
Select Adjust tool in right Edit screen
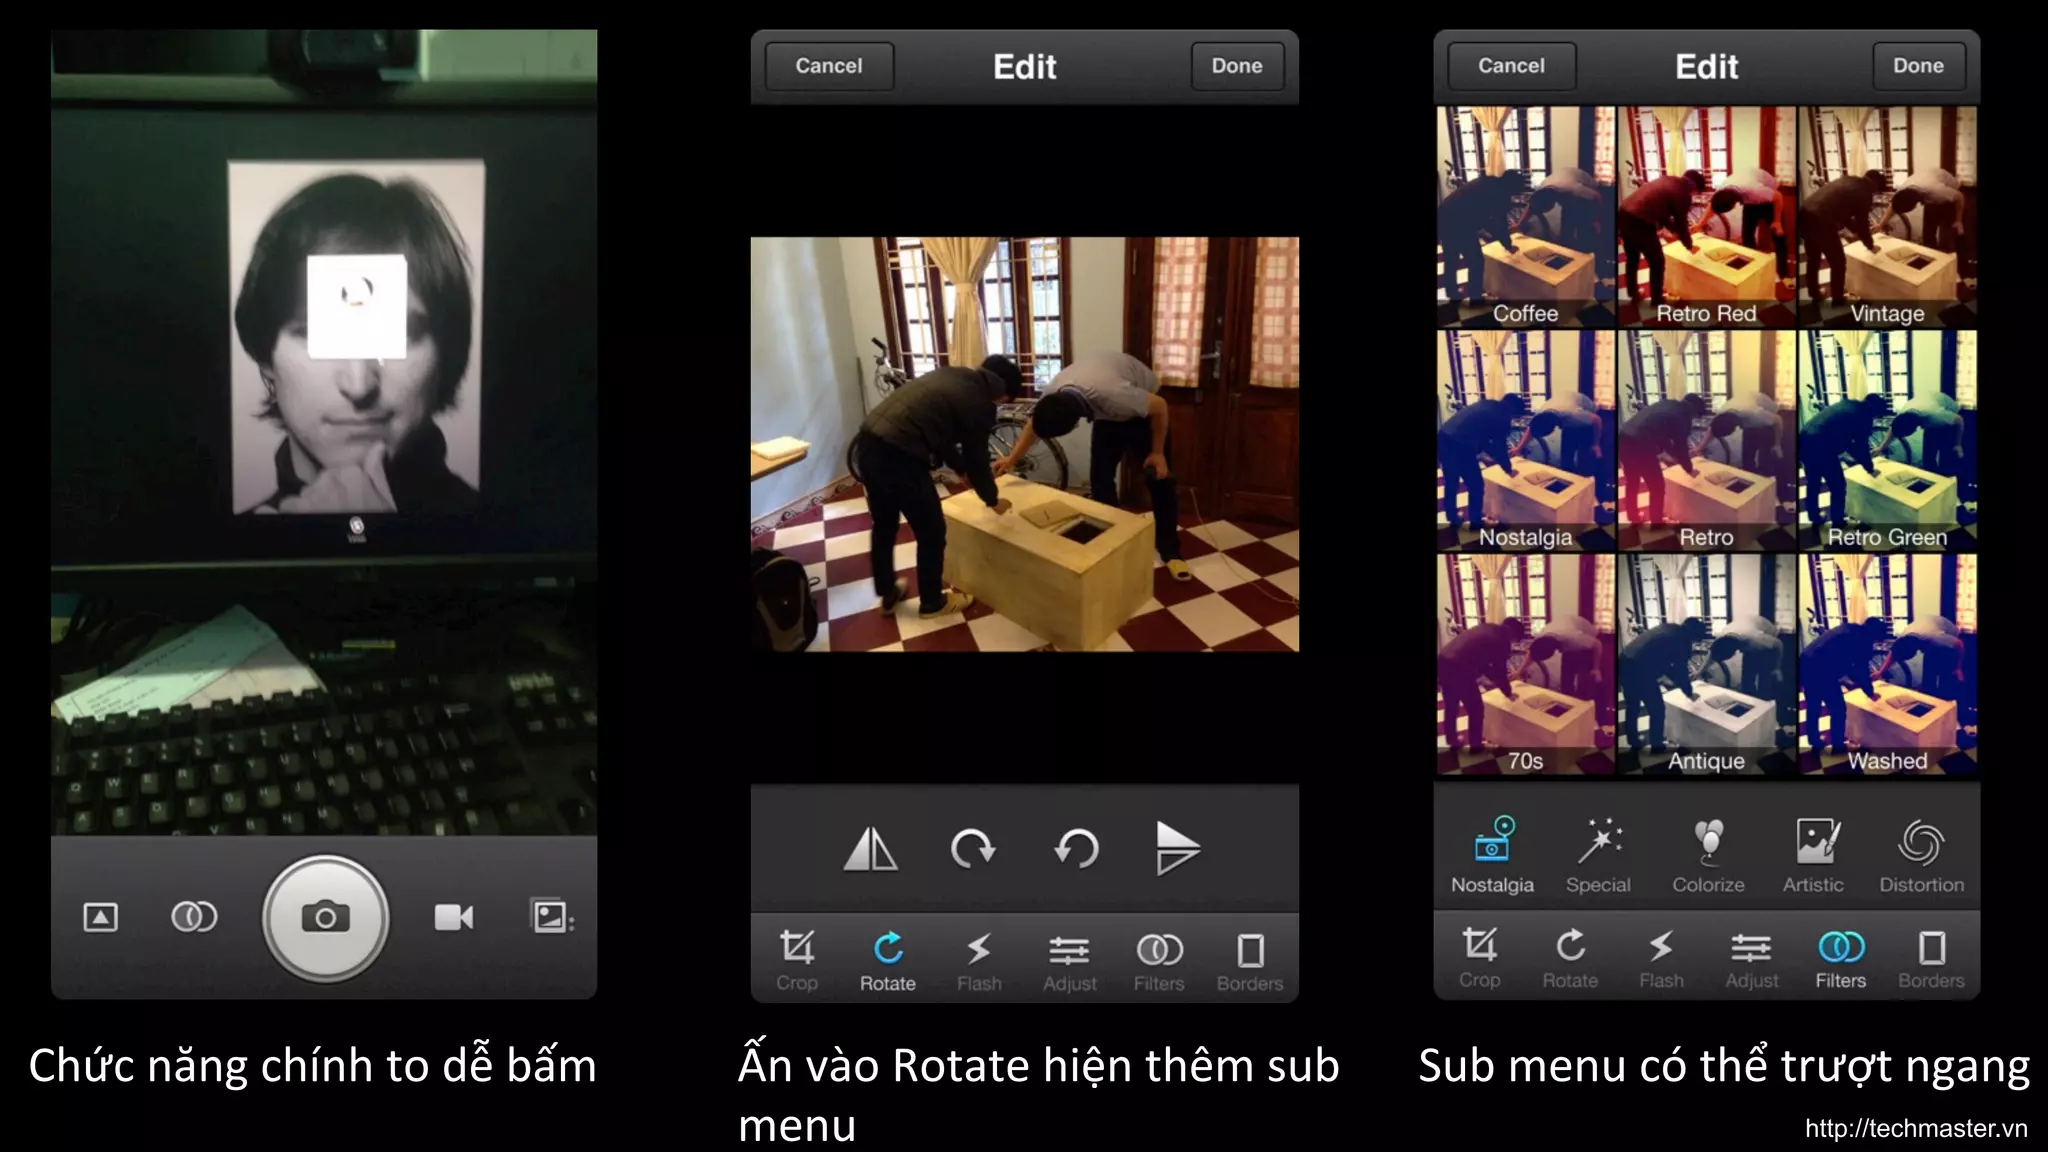pyautogui.click(x=1752, y=958)
